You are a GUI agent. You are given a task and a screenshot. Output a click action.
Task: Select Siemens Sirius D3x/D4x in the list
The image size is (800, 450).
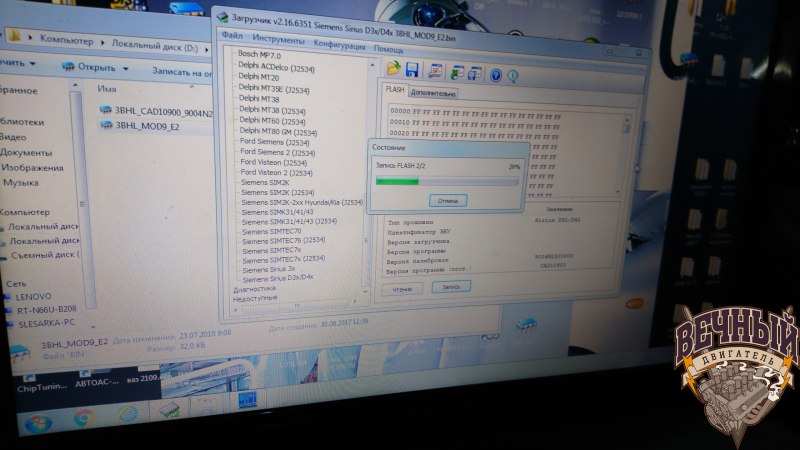tap(279, 277)
